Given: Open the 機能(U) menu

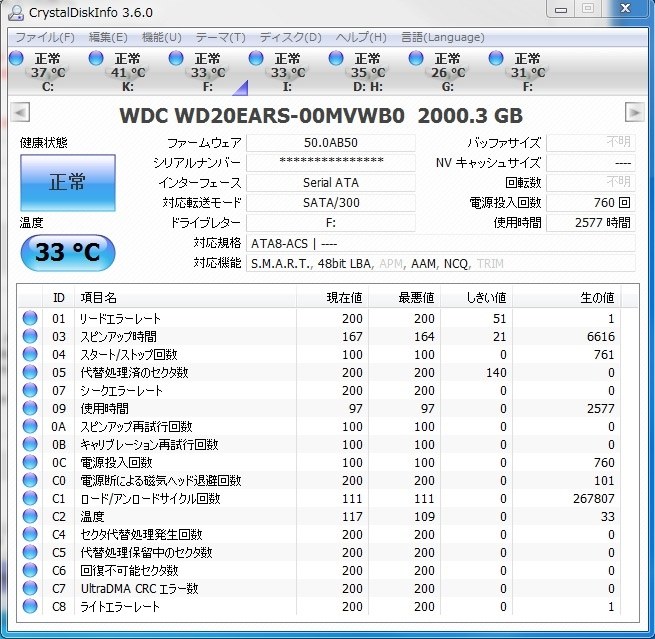Looking at the screenshot, I should point(162,38).
